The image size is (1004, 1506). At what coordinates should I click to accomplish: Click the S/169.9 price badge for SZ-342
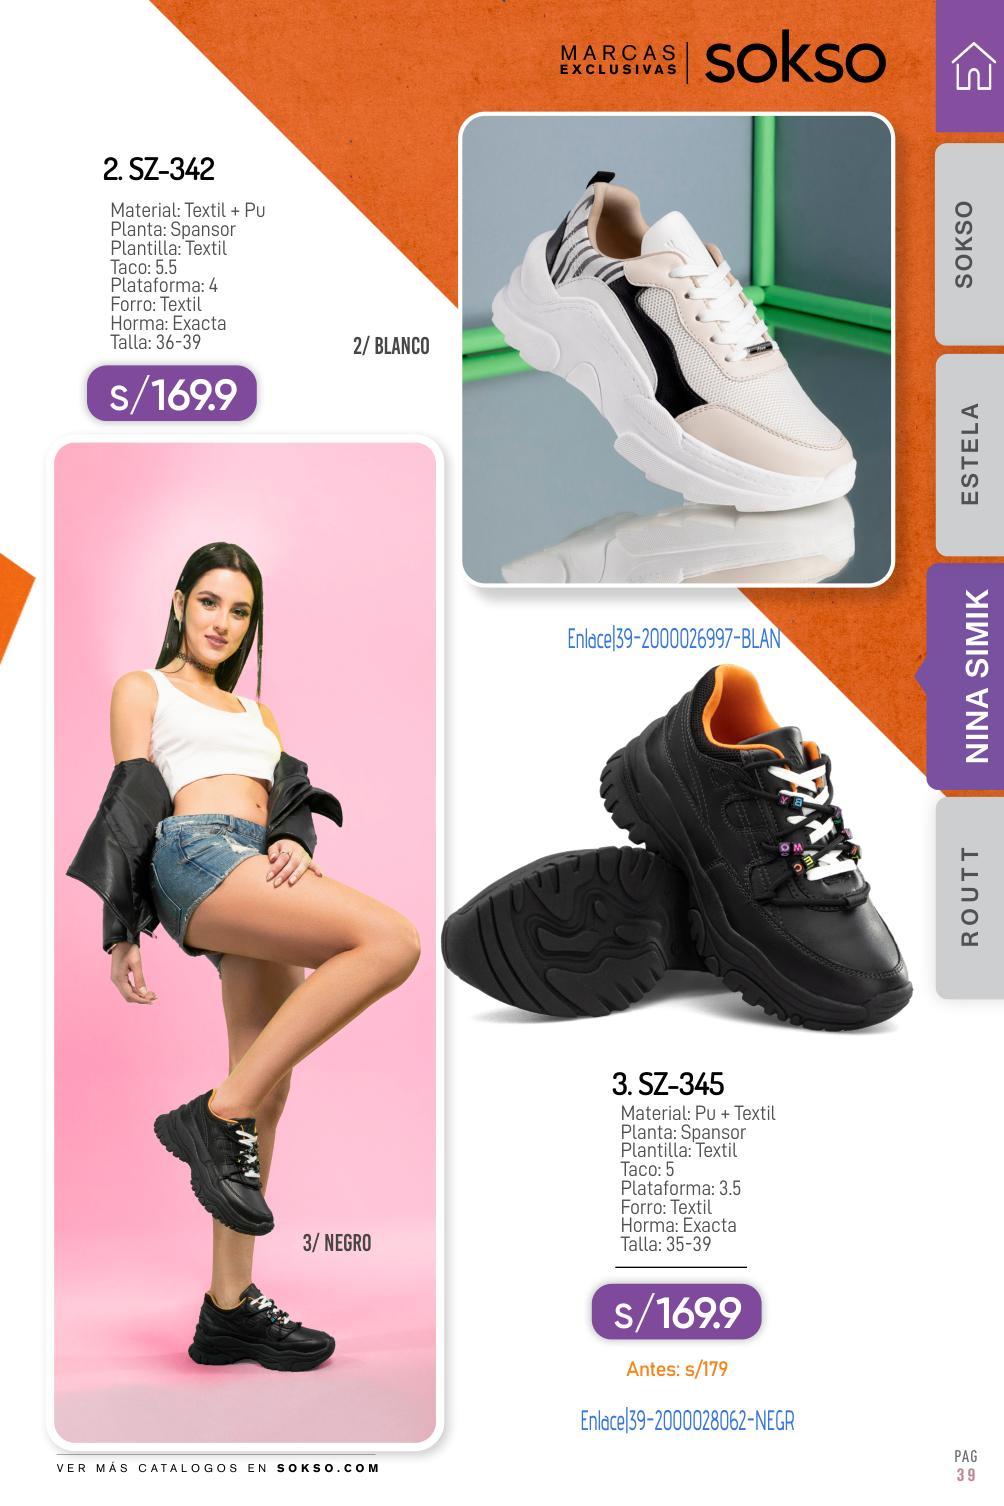click(x=172, y=394)
